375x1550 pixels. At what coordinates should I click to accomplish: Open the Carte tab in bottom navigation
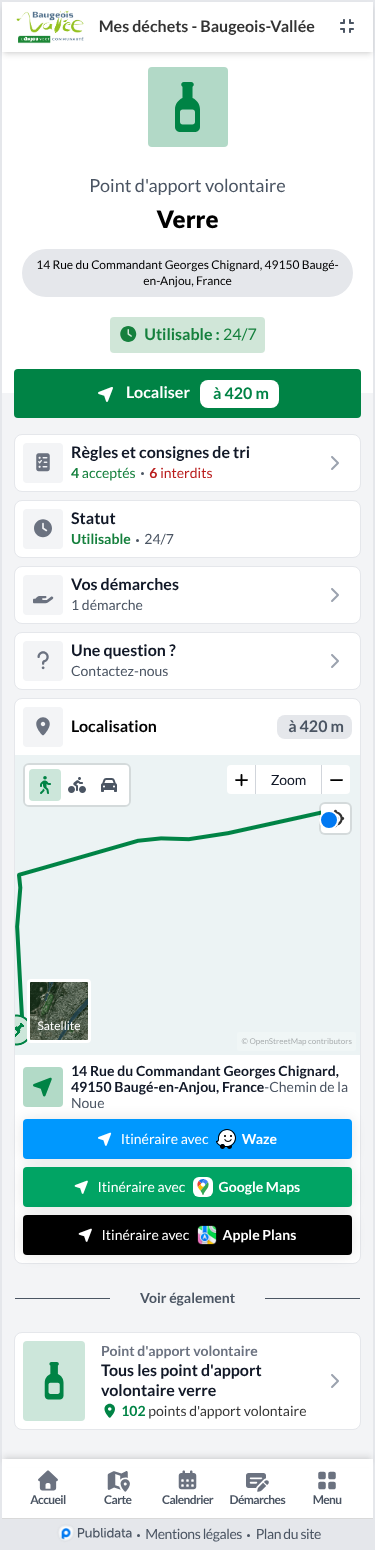pos(118,1488)
